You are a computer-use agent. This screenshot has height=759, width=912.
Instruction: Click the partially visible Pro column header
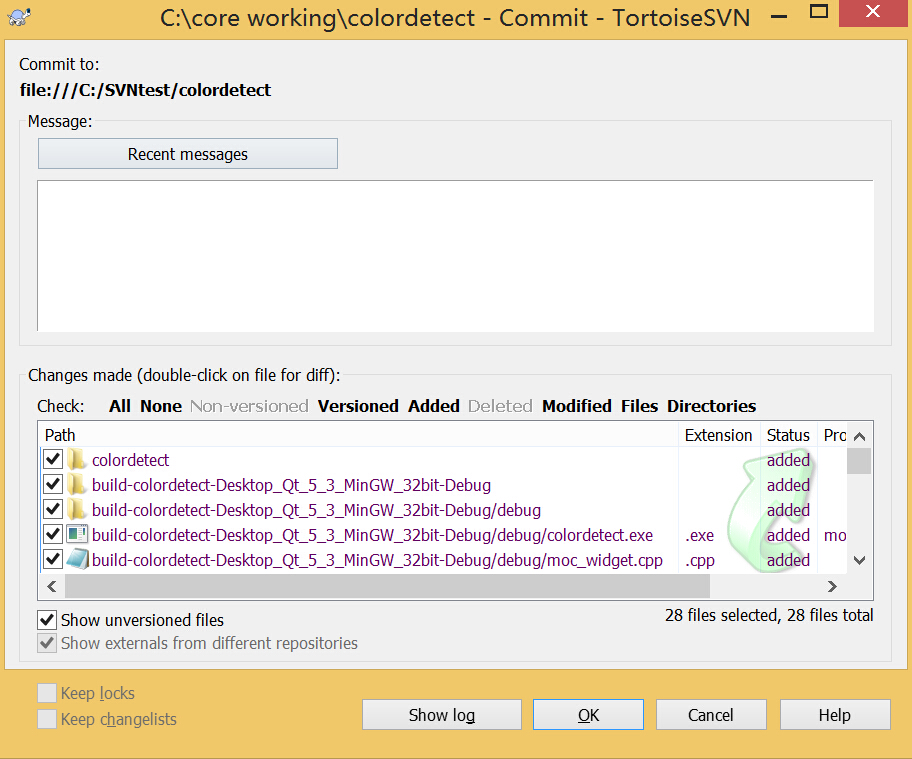(x=832, y=435)
